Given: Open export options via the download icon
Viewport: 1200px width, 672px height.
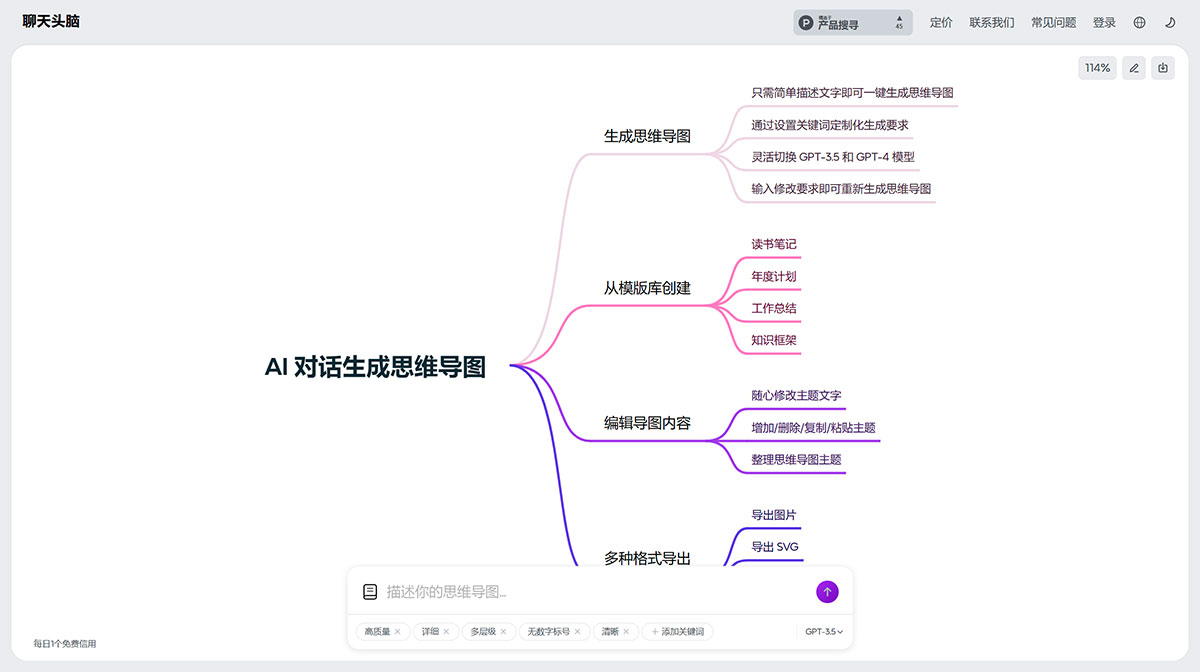Looking at the screenshot, I should (1162, 67).
